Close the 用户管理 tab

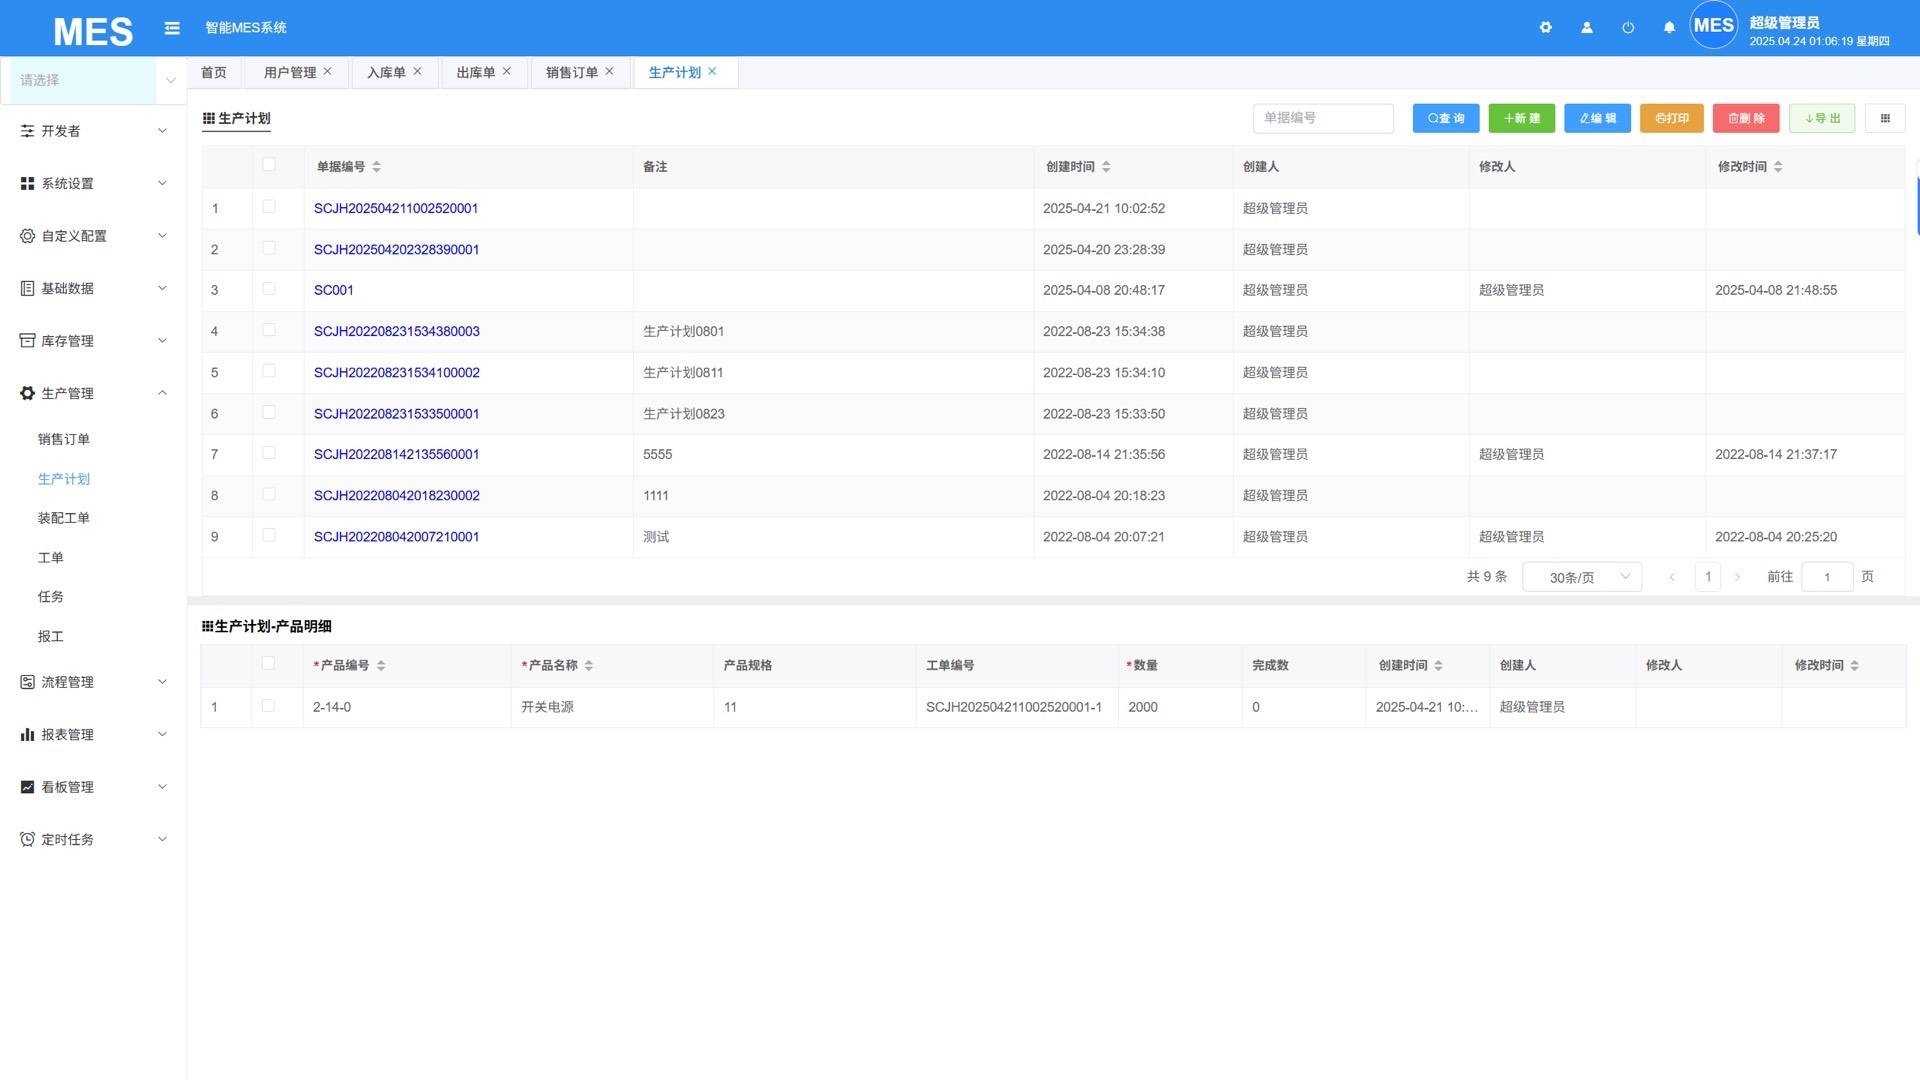point(327,72)
